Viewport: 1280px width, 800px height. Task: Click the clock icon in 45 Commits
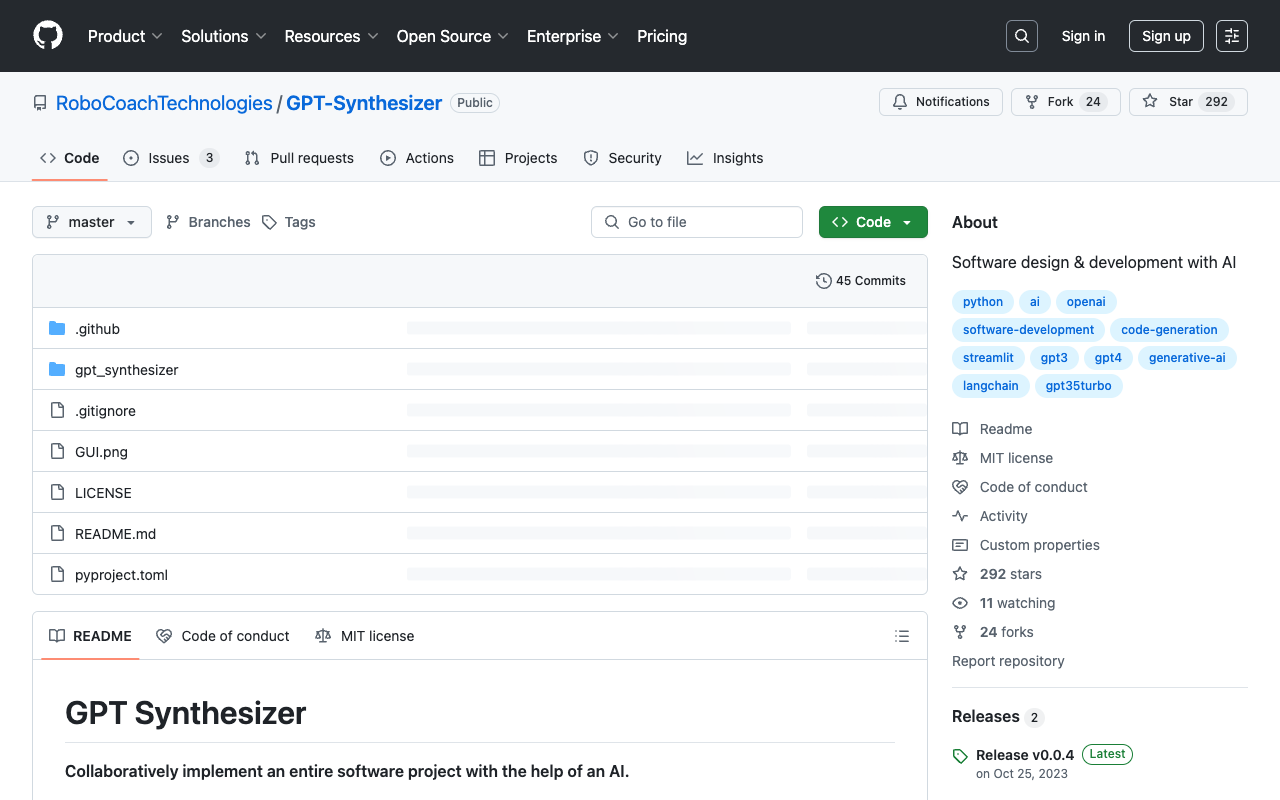coord(824,281)
